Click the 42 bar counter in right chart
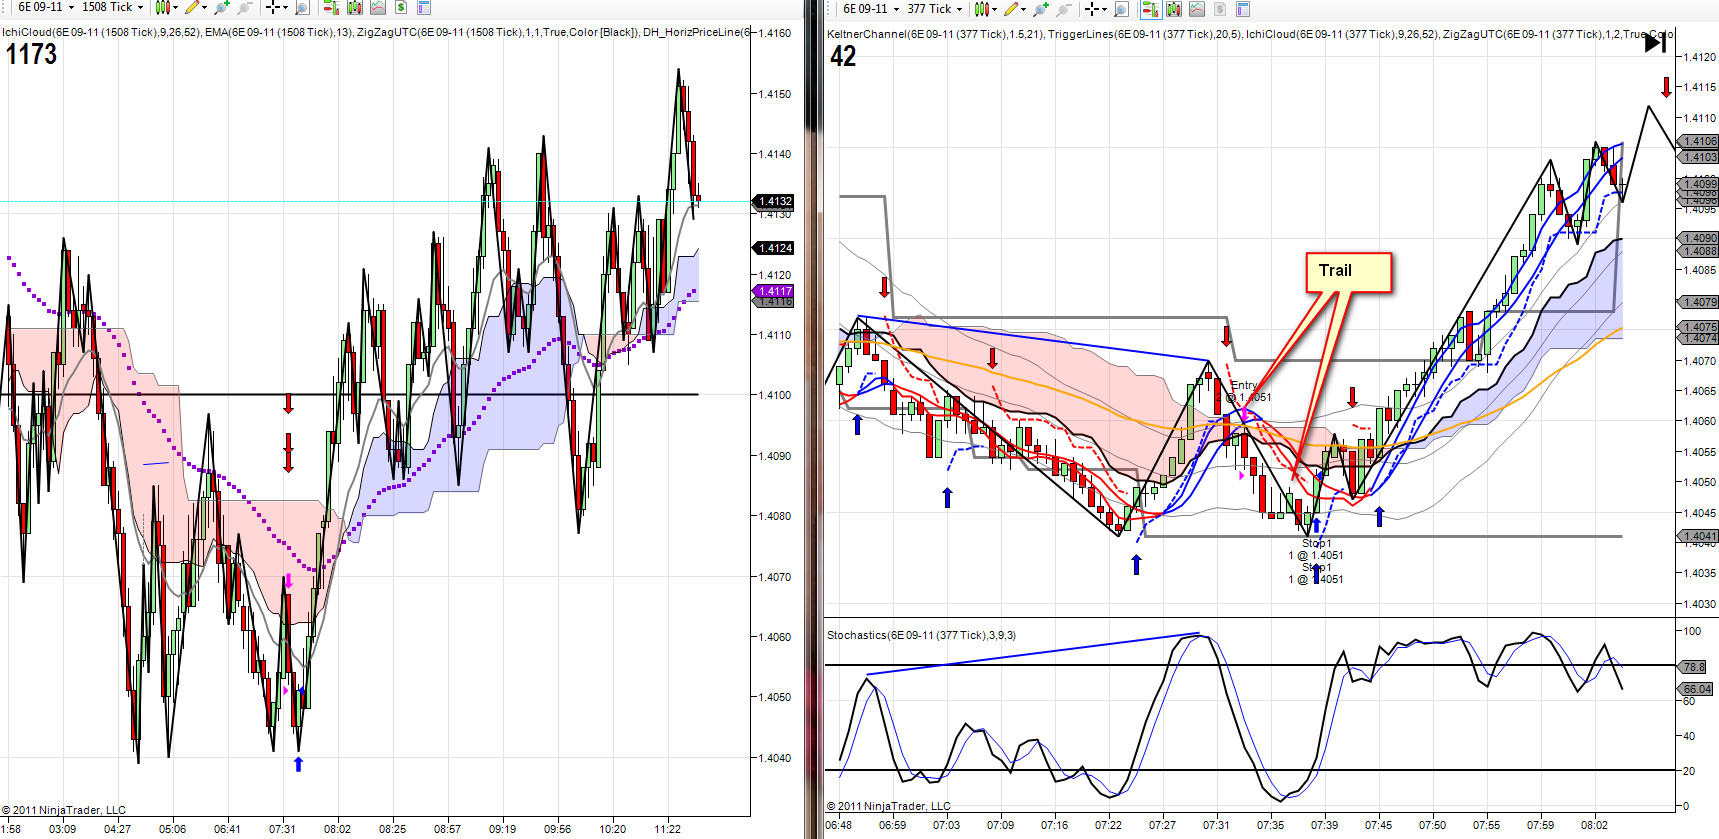The height and width of the screenshot is (839, 1719). 843,57
